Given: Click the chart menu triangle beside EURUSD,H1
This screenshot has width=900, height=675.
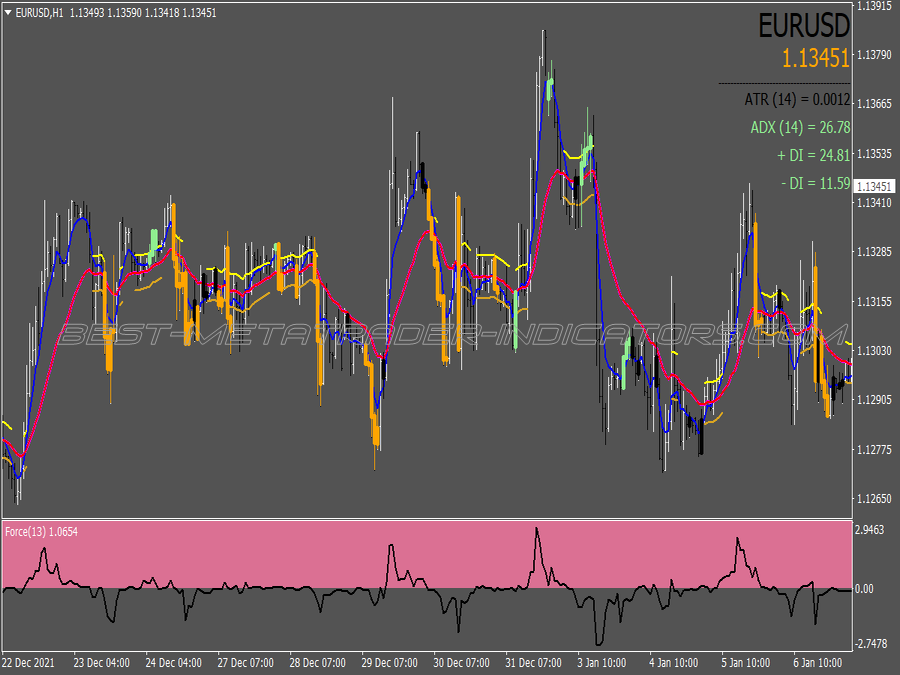Looking at the screenshot, I should [x=8, y=13].
